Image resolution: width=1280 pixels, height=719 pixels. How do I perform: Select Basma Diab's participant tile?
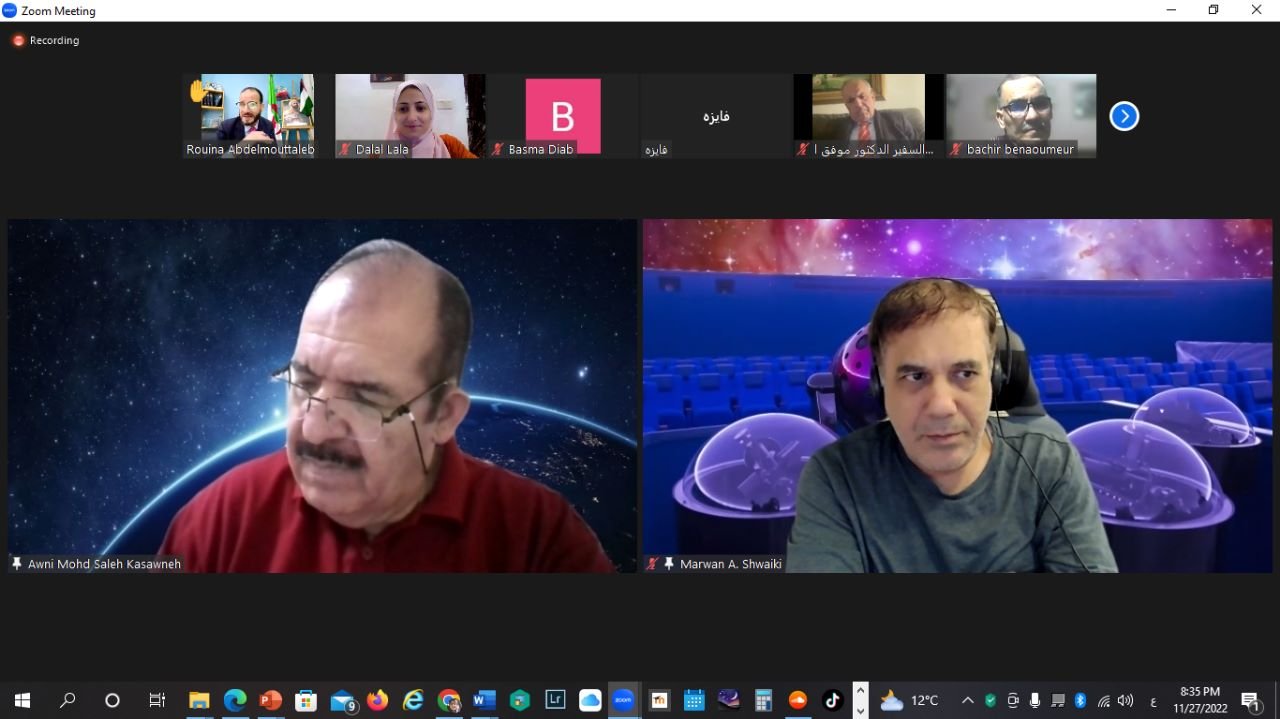click(563, 116)
